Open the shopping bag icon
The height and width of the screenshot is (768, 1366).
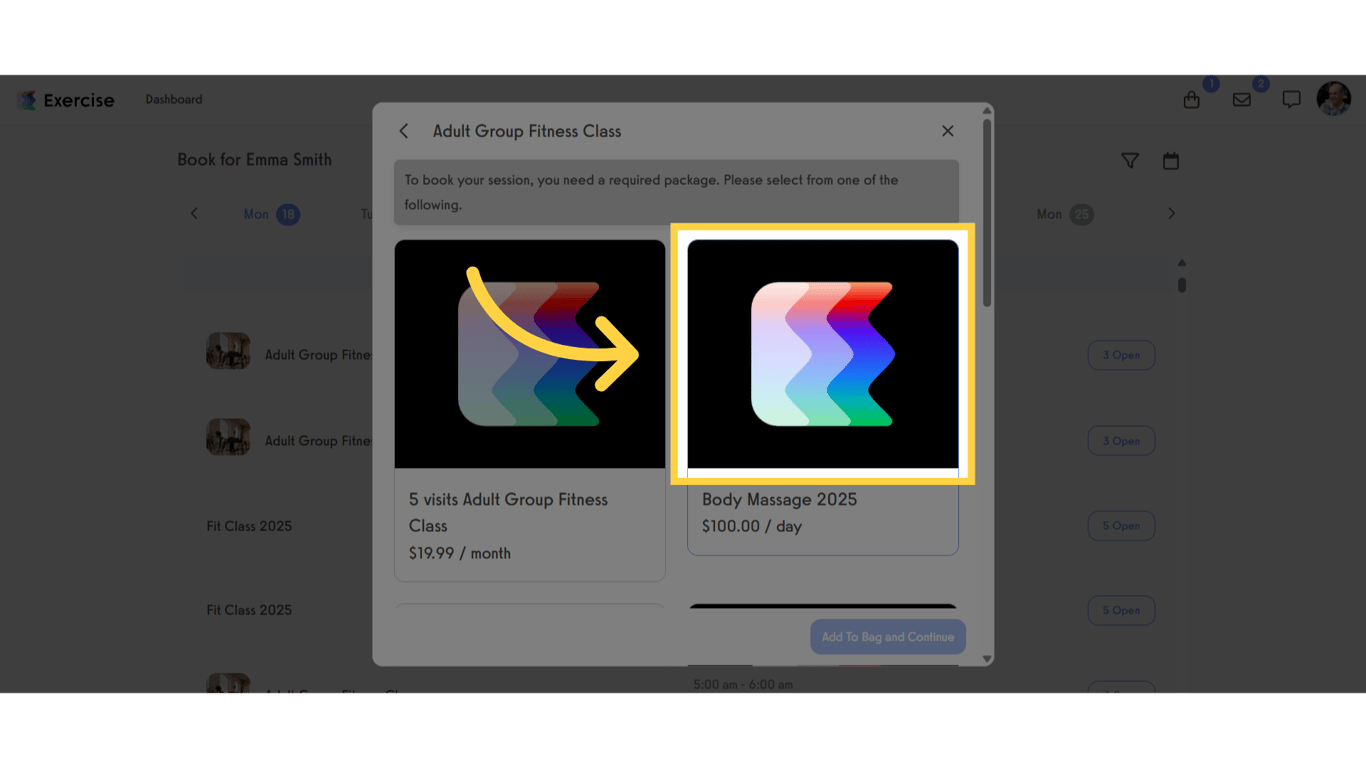pos(1192,99)
